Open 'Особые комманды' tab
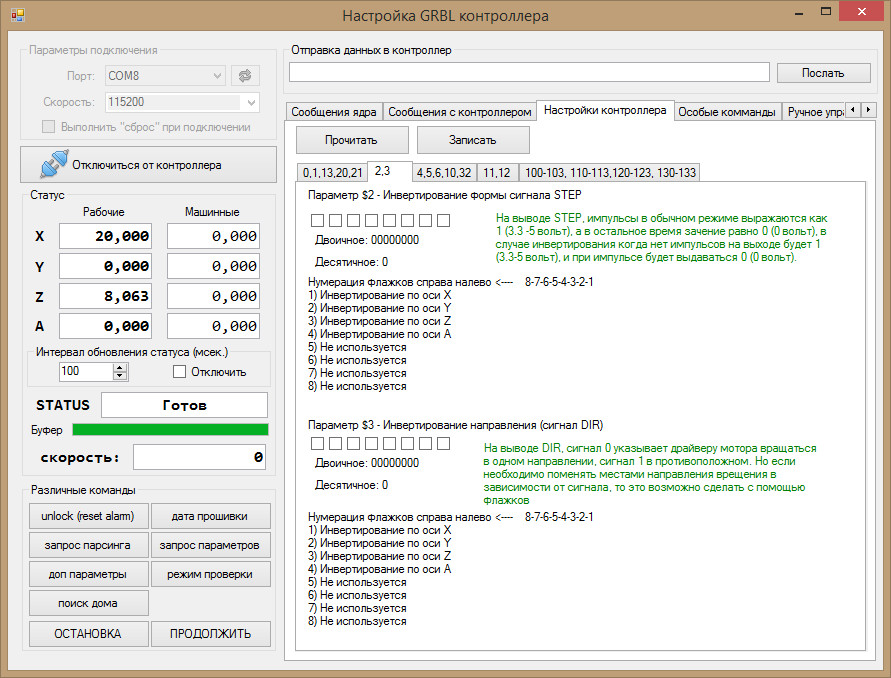 coord(727,112)
